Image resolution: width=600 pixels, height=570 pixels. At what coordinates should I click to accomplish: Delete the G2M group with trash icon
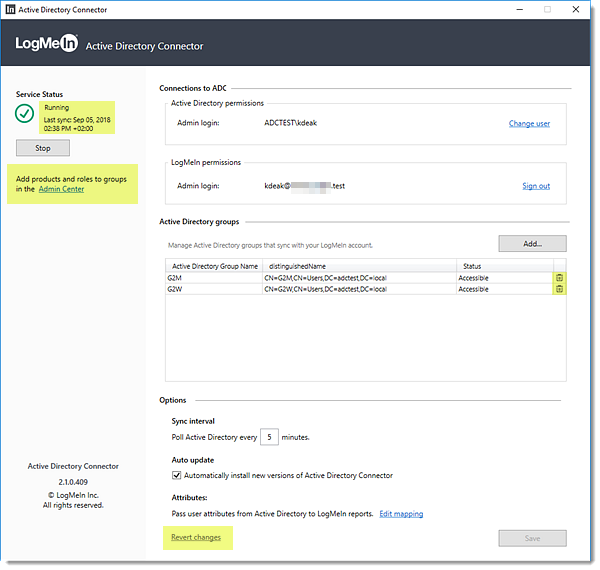pyautogui.click(x=559, y=278)
